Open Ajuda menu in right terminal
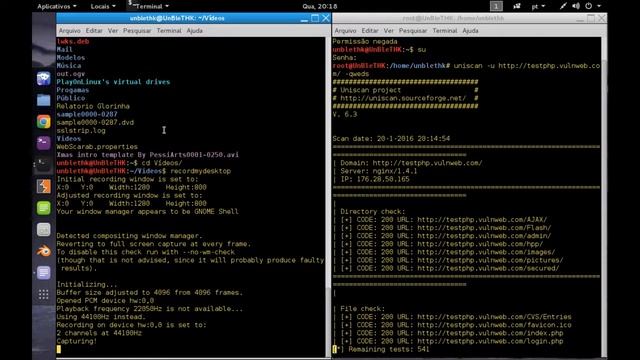 [x=470, y=31]
